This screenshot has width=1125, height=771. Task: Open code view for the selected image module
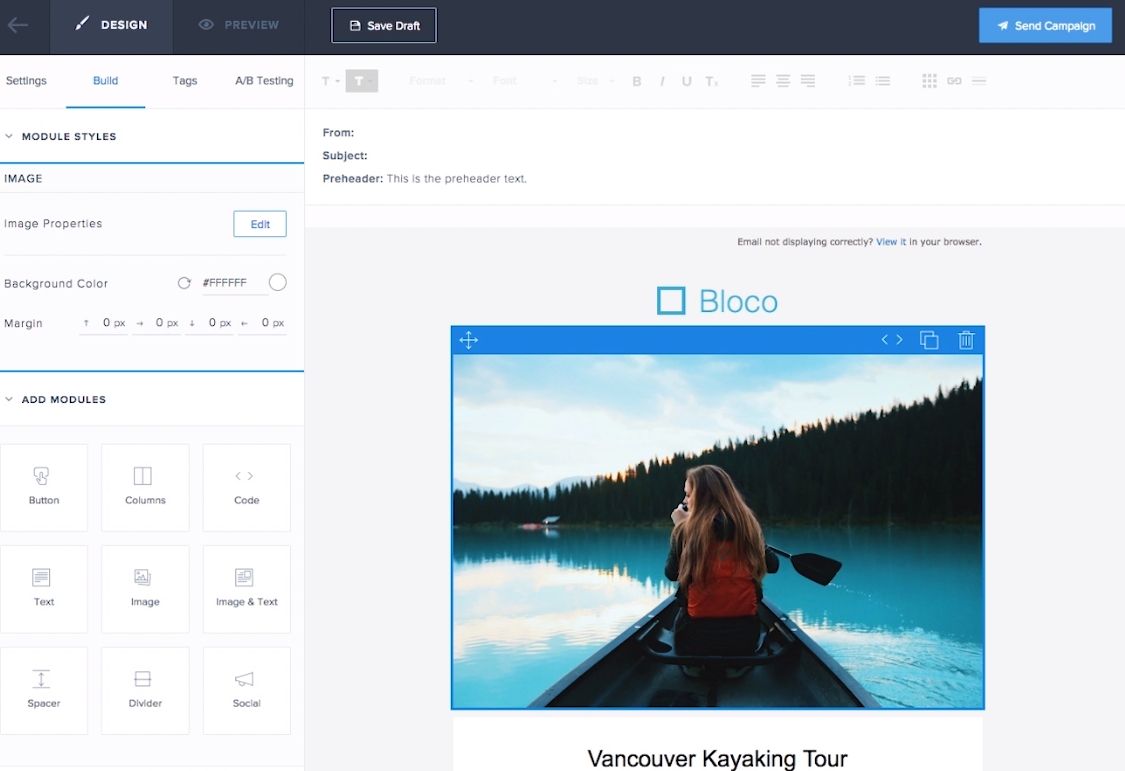point(891,340)
